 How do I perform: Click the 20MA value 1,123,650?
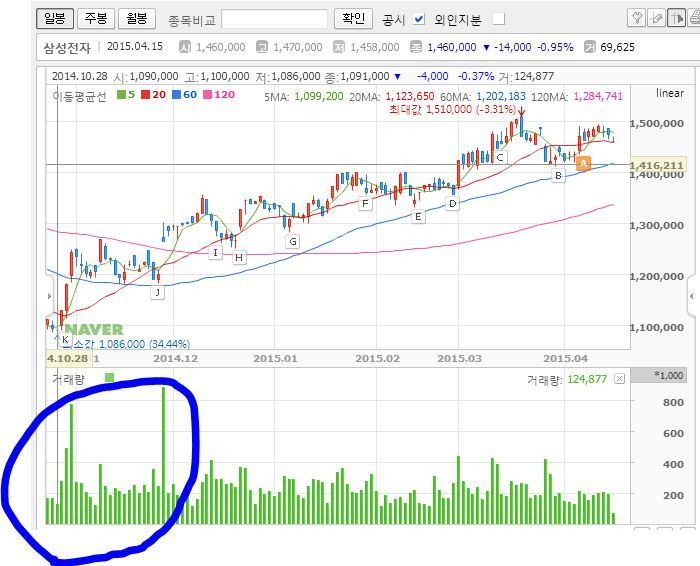coord(409,96)
